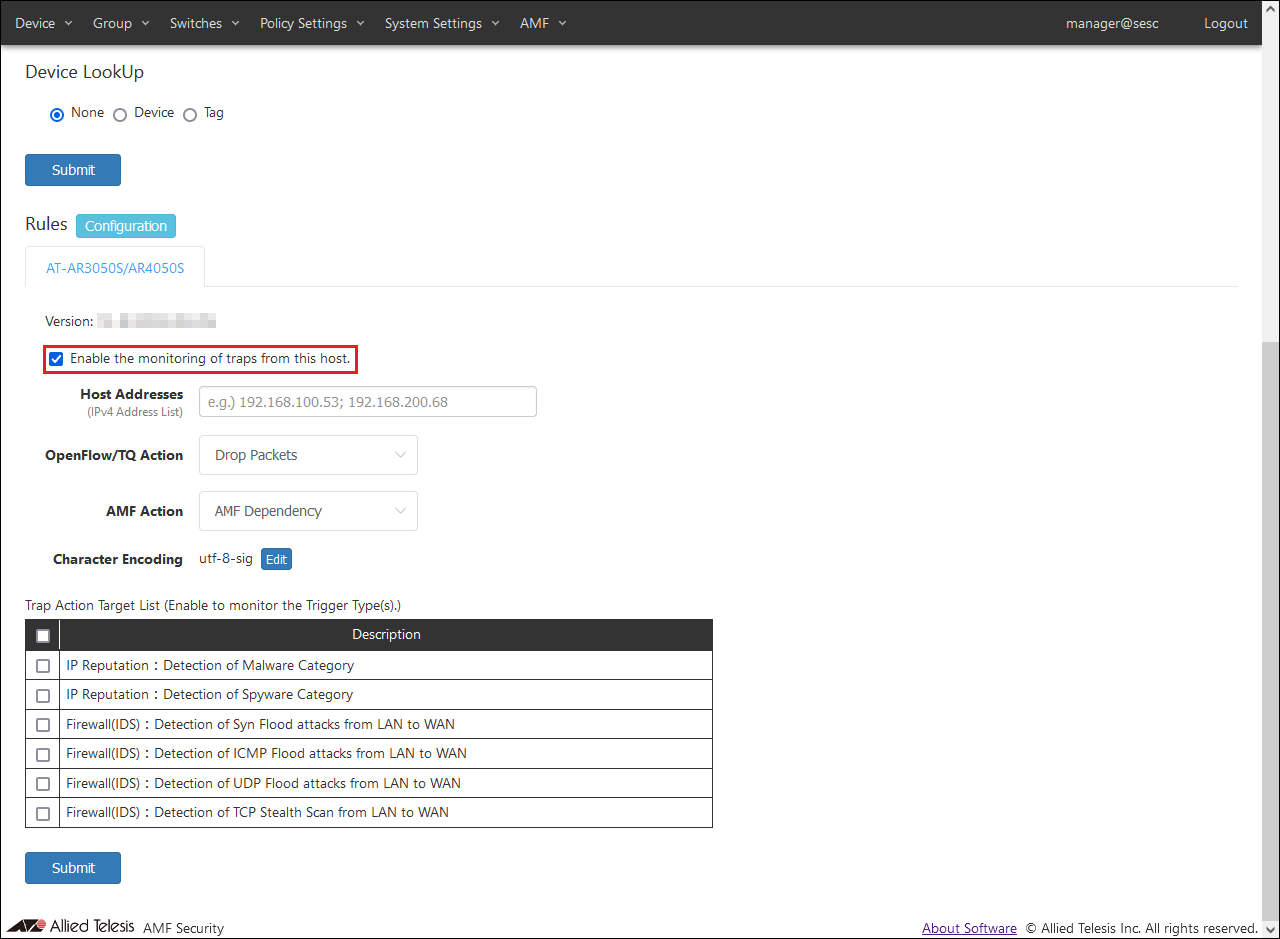The height and width of the screenshot is (939, 1280).
Task: Uncheck Enable the monitoring of traps checkbox
Action: click(57, 359)
